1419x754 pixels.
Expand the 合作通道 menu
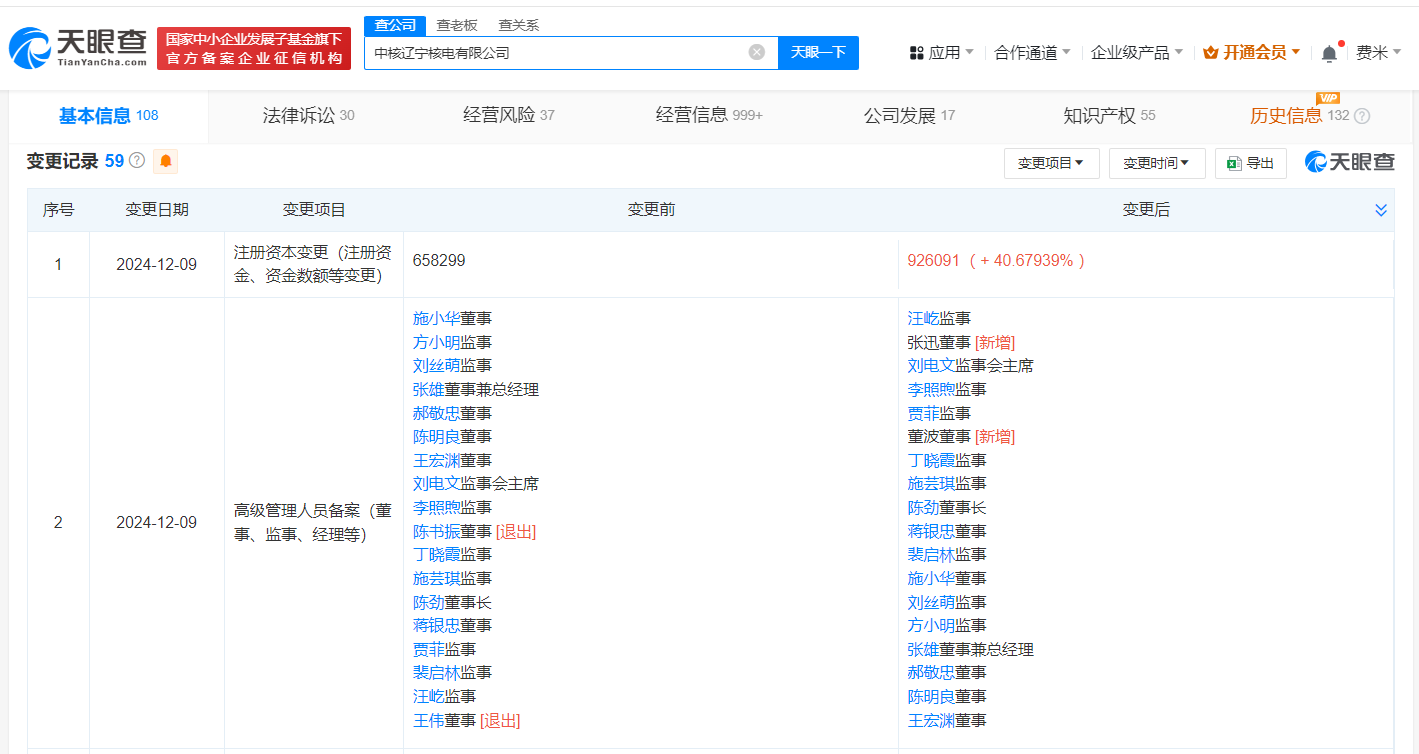tap(1032, 53)
